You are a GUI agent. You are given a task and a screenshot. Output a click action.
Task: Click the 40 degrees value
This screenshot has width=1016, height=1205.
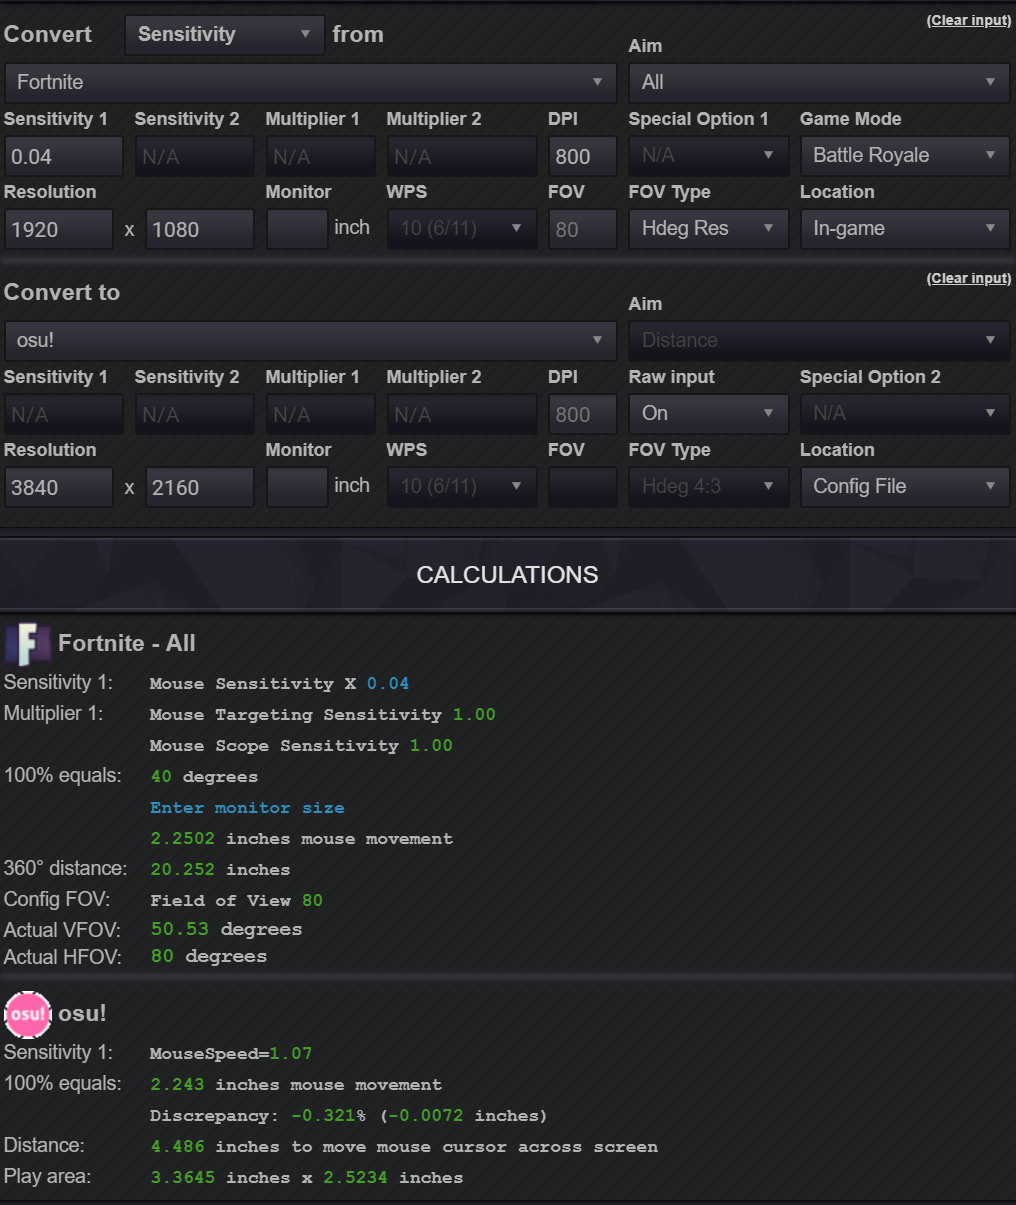(204, 777)
